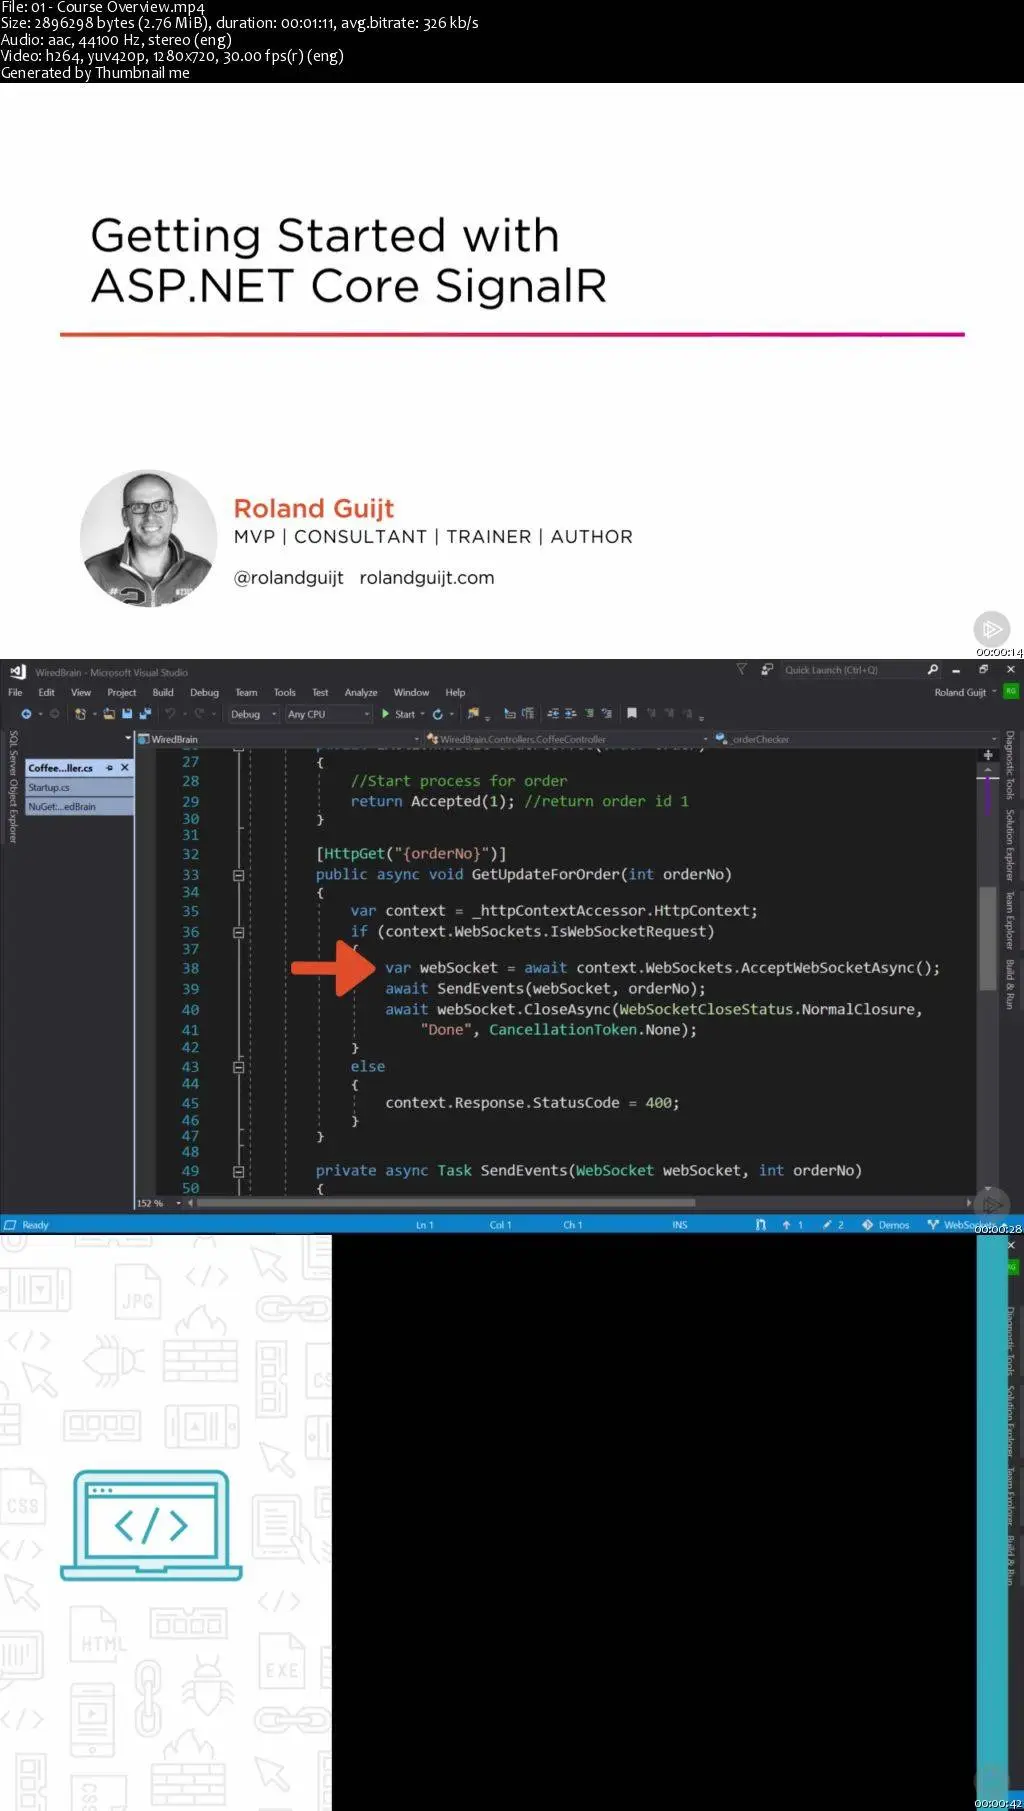Image resolution: width=1024 pixels, height=1811 pixels.
Task: Open the Edit menu
Action: pyautogui.click(x=47, y=692)
